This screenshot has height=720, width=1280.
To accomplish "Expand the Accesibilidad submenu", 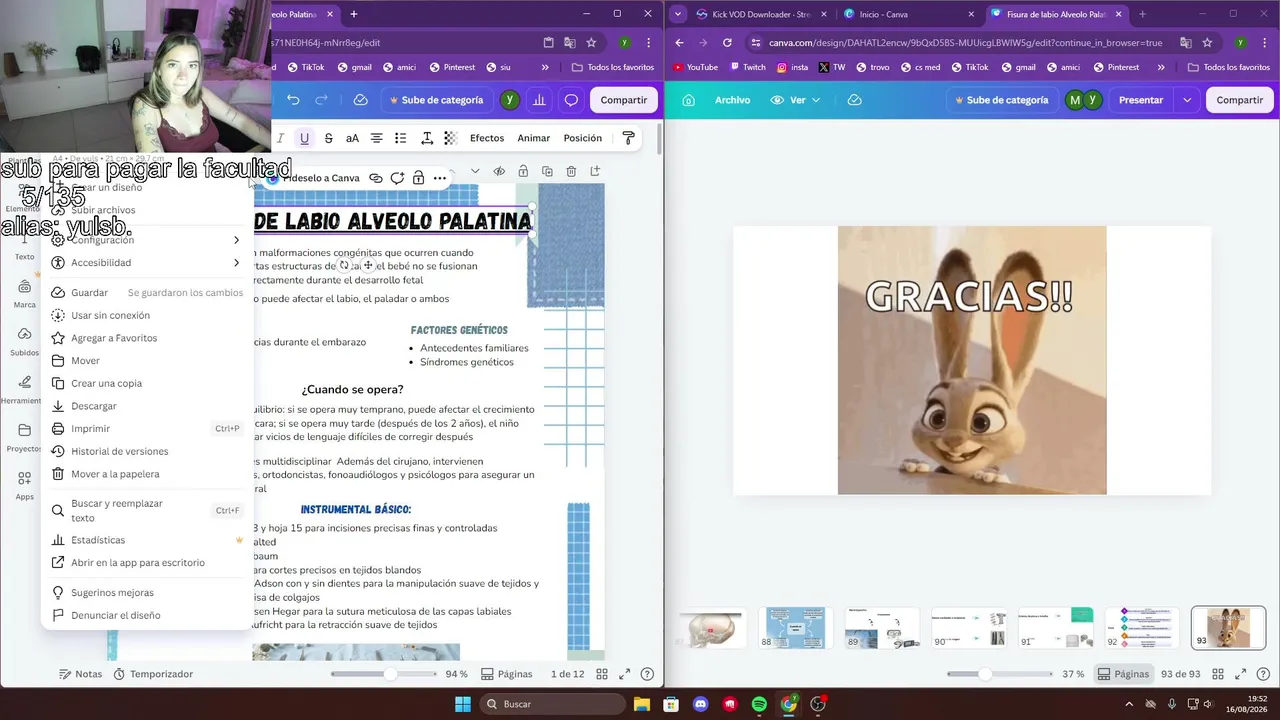I will (148, 263).
